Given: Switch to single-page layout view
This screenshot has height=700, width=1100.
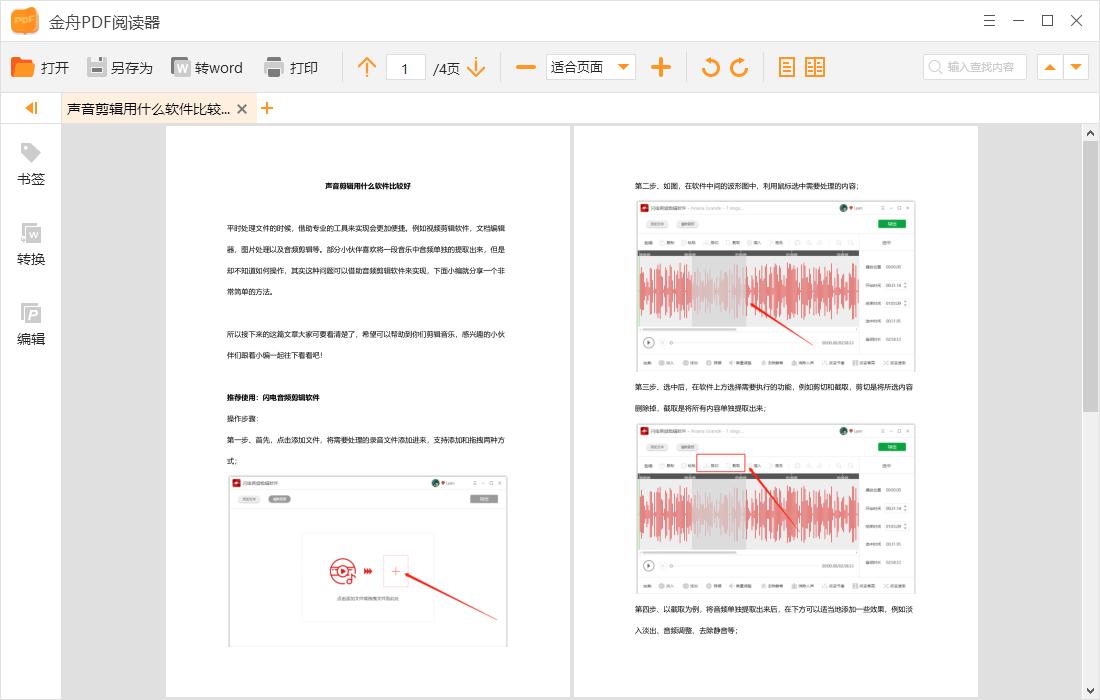Looking at the screenshot, I should tap(788, 67).
